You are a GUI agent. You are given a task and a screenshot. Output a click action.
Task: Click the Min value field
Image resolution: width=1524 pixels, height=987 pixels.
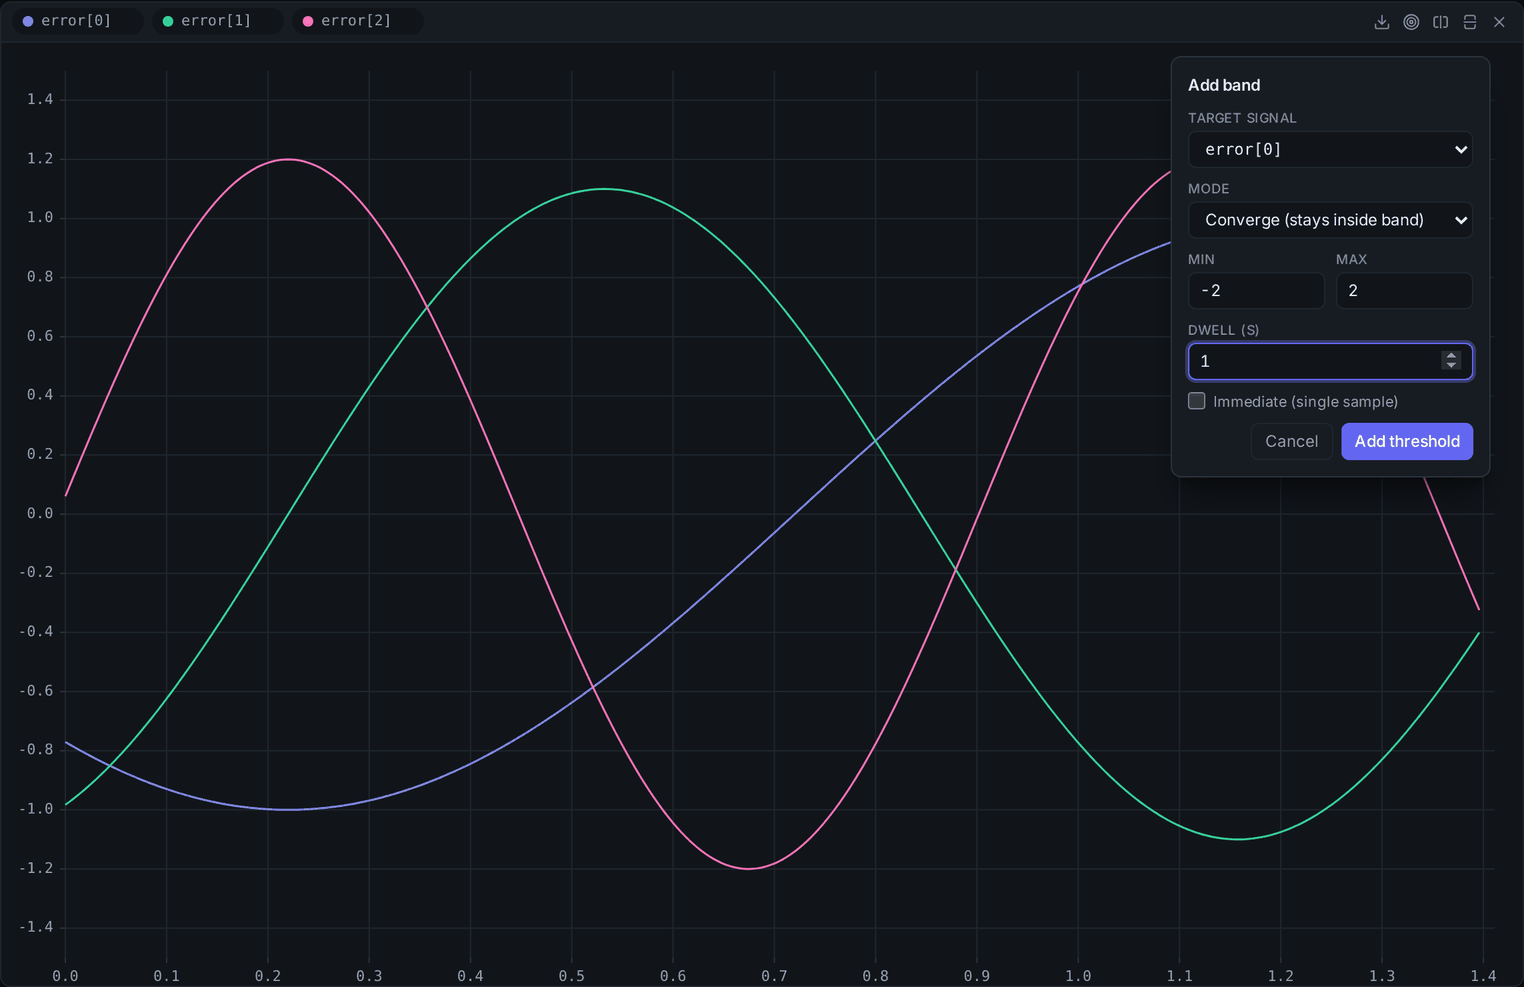1256,291
